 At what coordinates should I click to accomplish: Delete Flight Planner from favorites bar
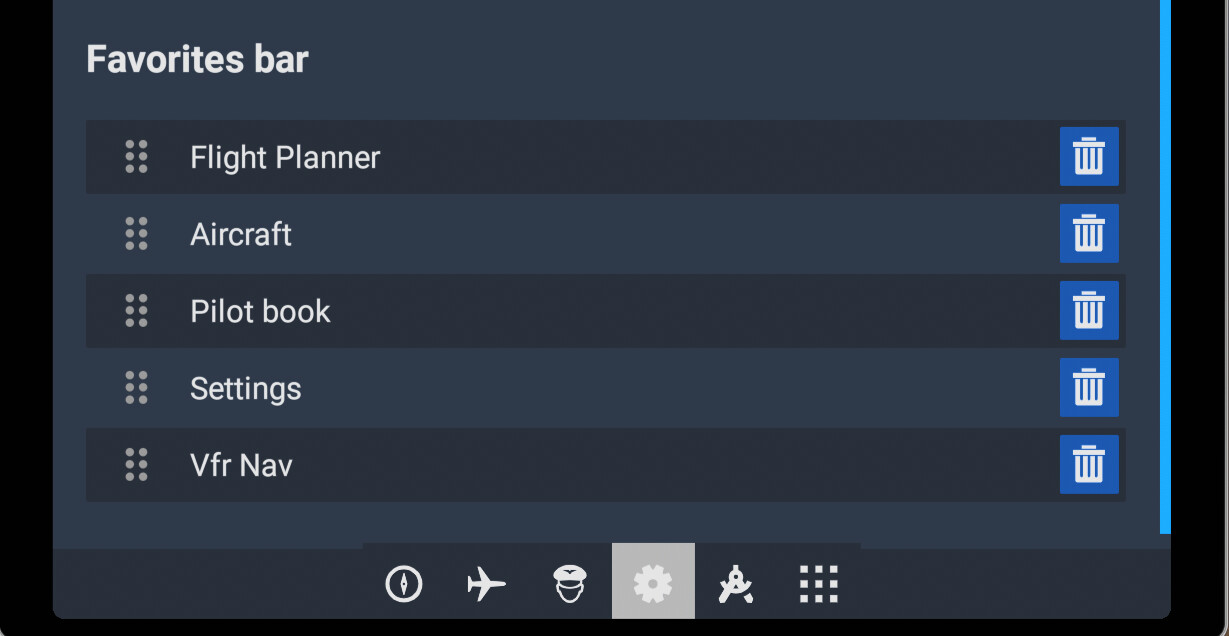click(1089, 157)
